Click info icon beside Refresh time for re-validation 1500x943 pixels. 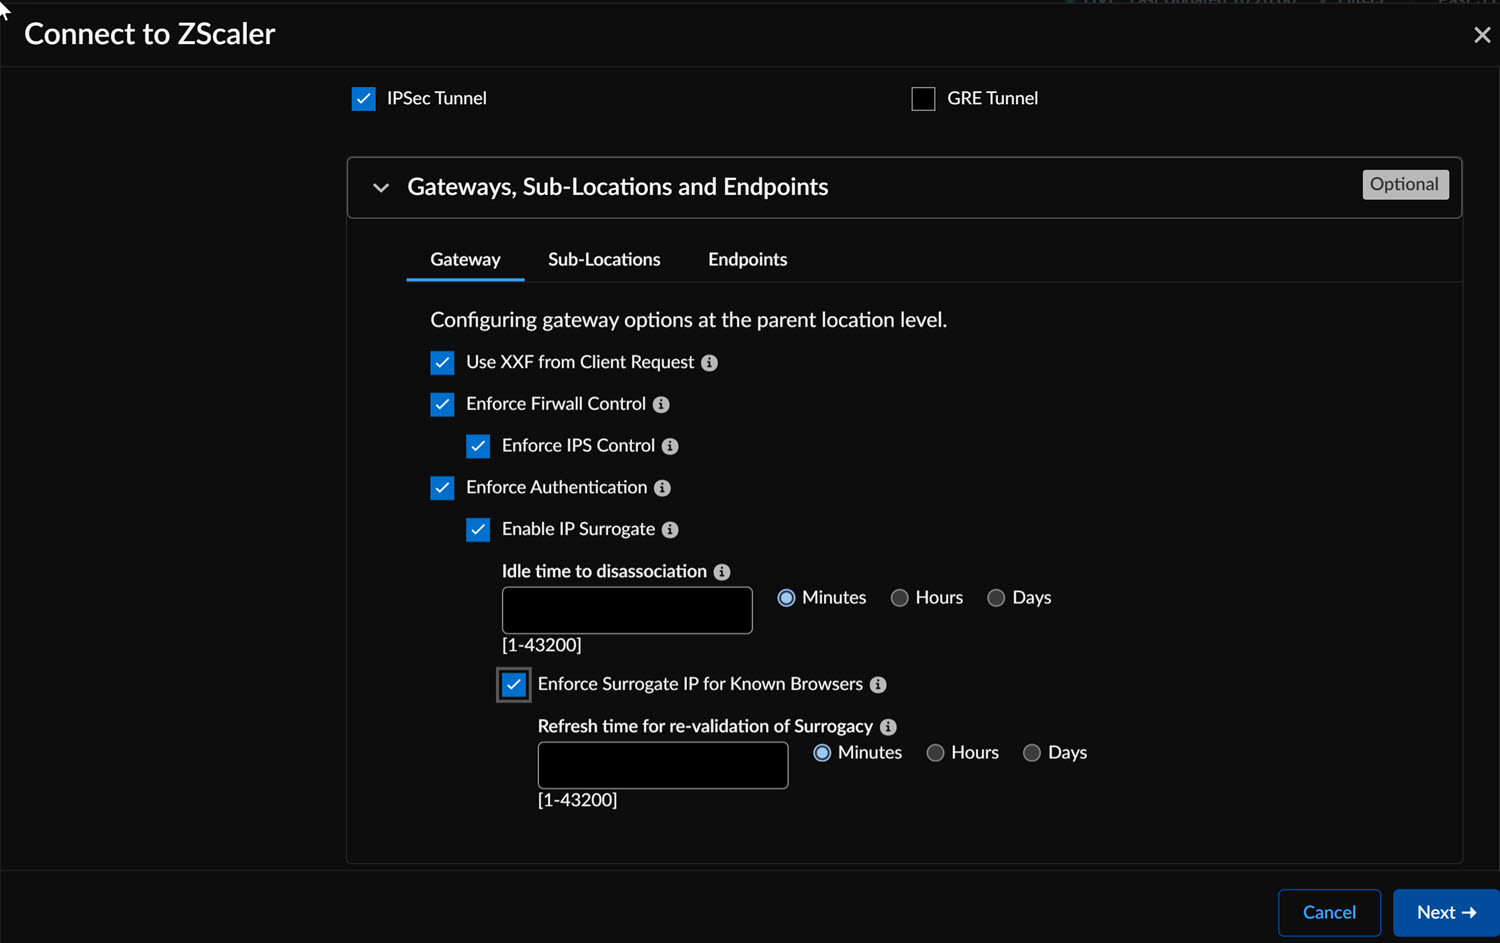pyautogui.click(x=888, y=727)
